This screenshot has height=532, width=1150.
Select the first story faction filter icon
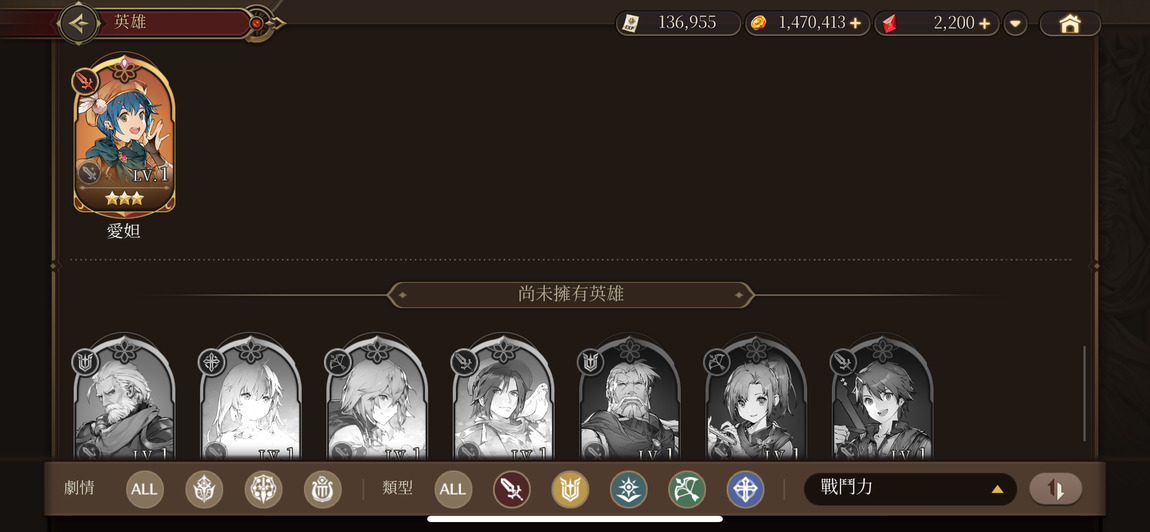tap(204, 489)
